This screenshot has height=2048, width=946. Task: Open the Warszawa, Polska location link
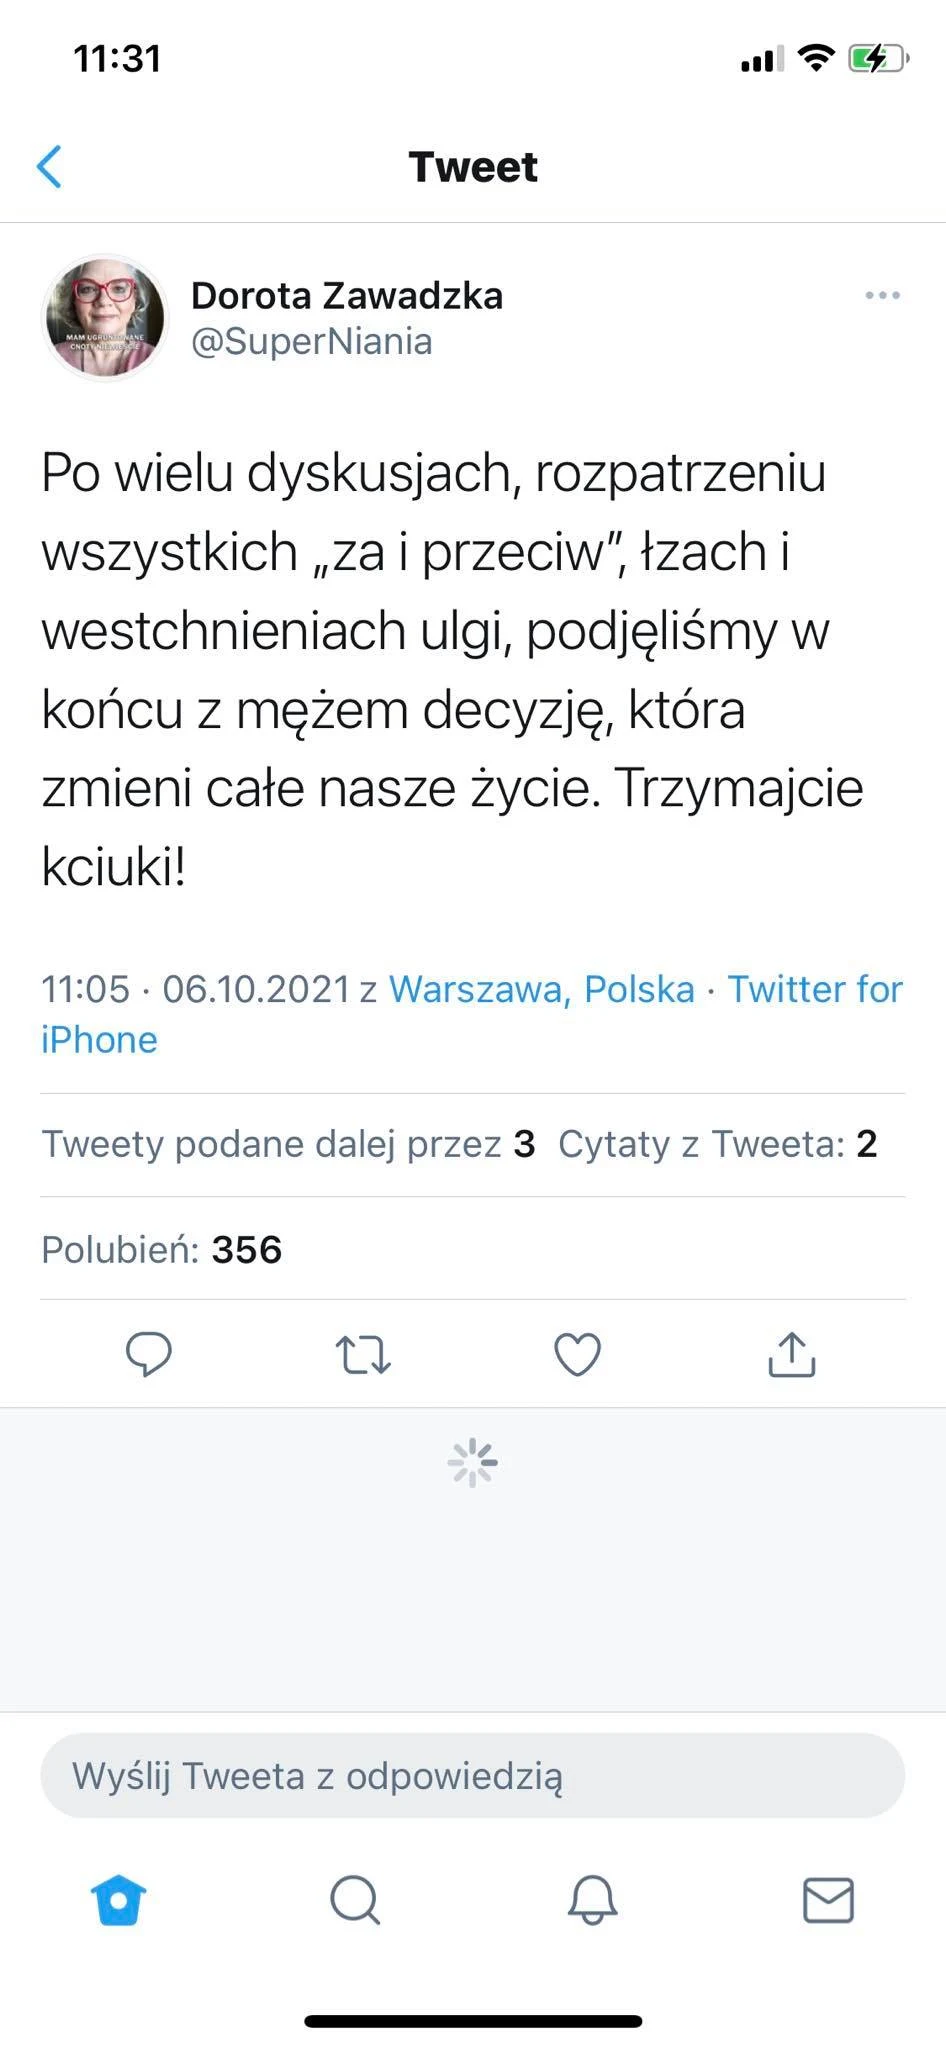pyautogui.click(x=541, y=989)
